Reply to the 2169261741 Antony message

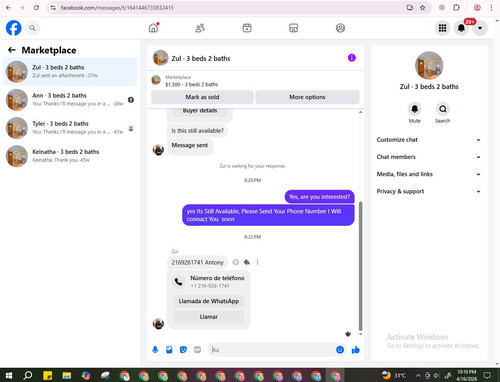247,262
